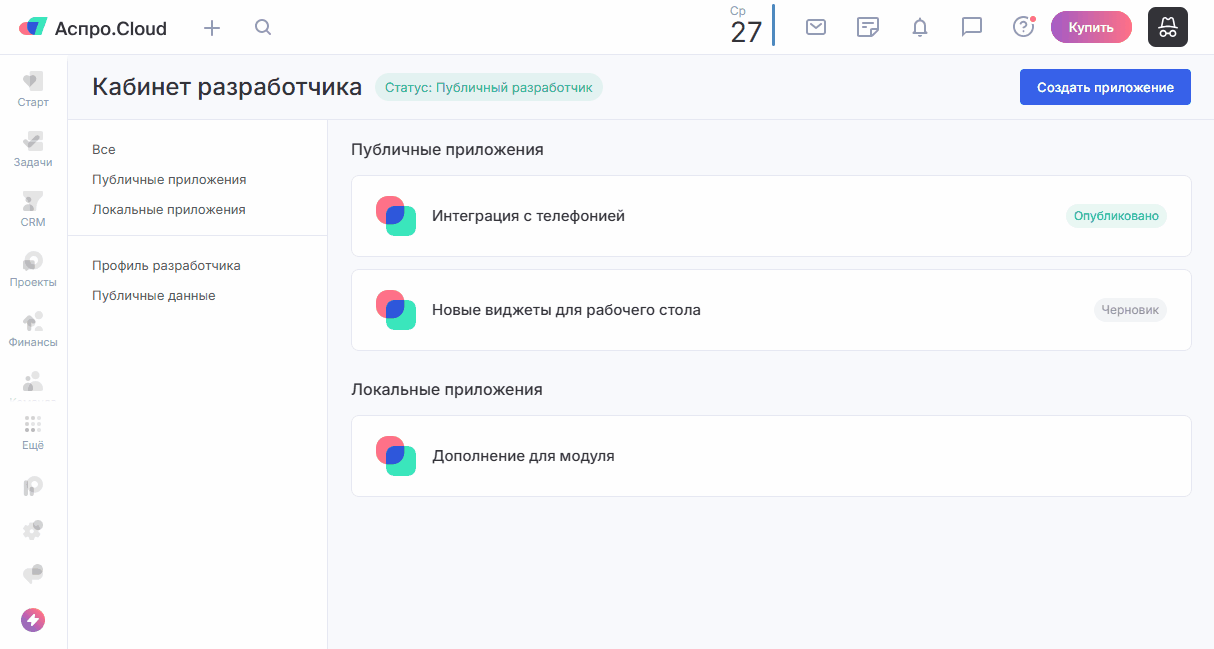Open the user avatar menu
Image resolution: width=1214 pixels, height=649 pixels.
[x=1168, y=27]
